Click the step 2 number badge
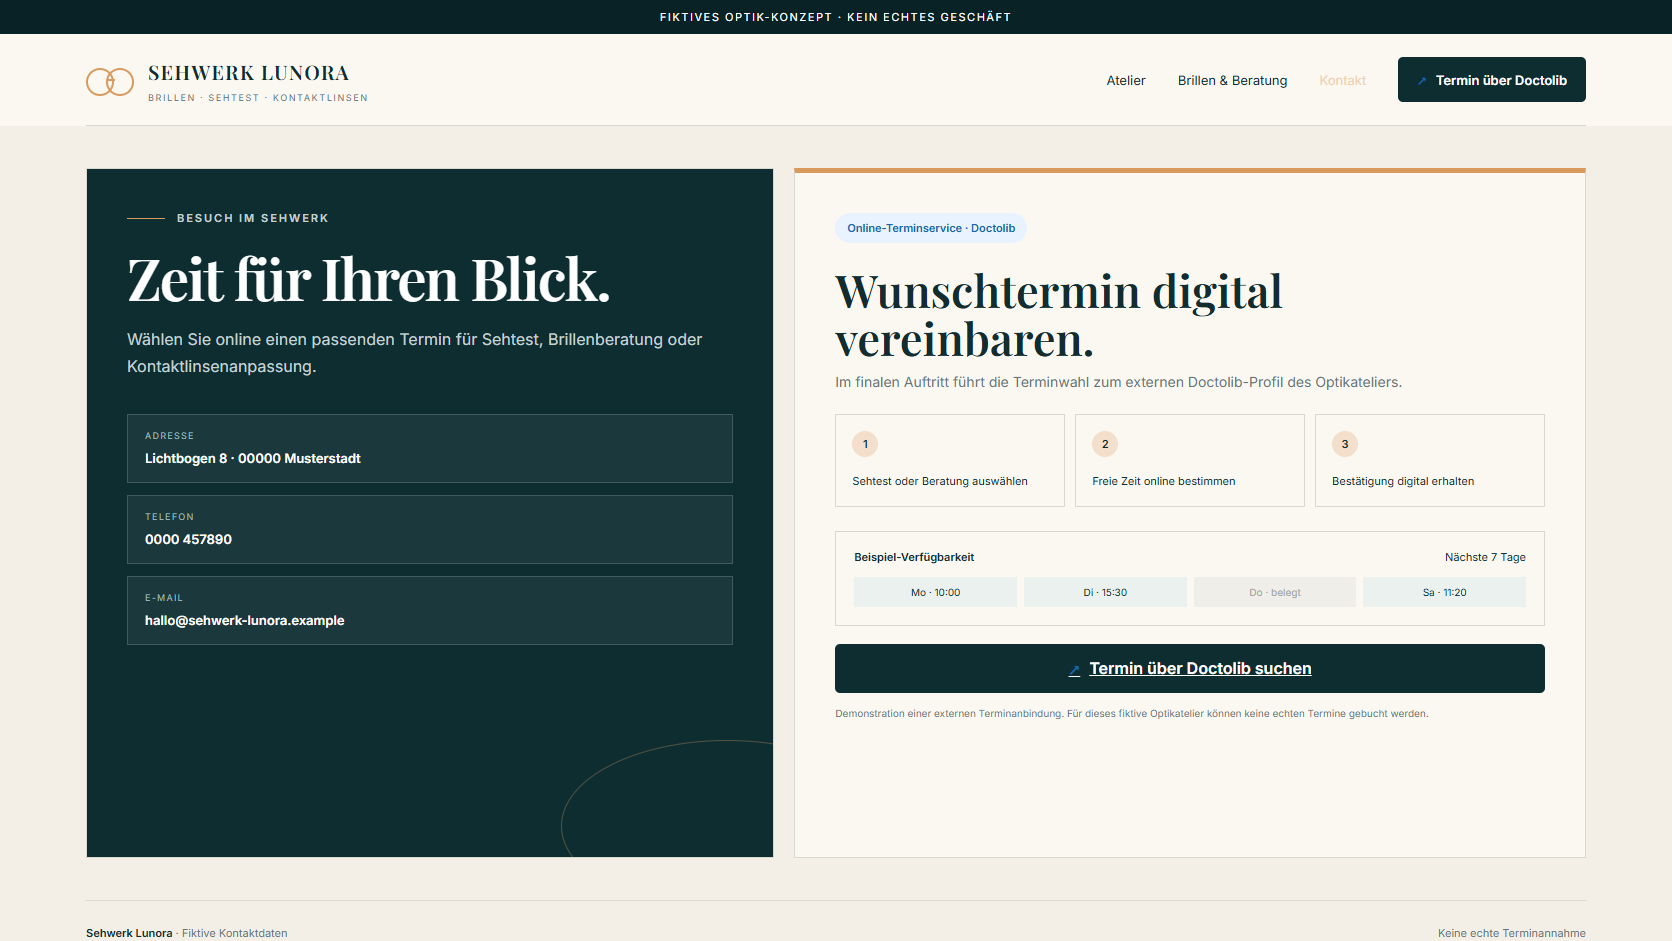Screen dimensions: 1672x941 [1105, 444]
